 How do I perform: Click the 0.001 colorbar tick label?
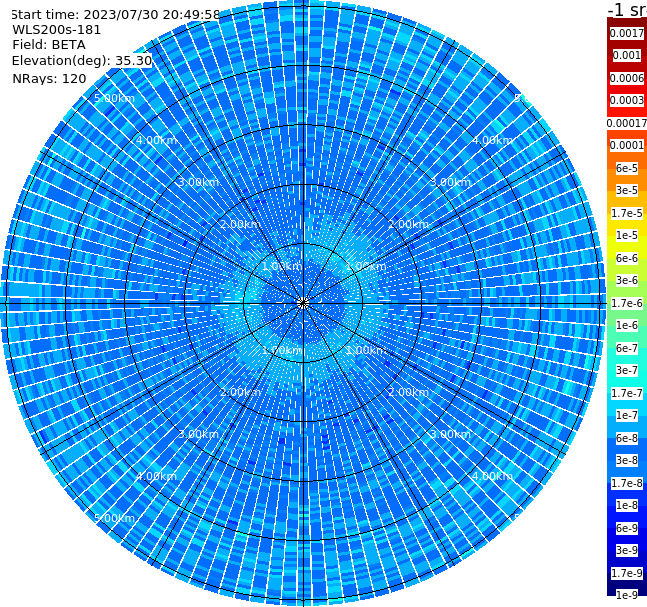[x=627, y=55]
